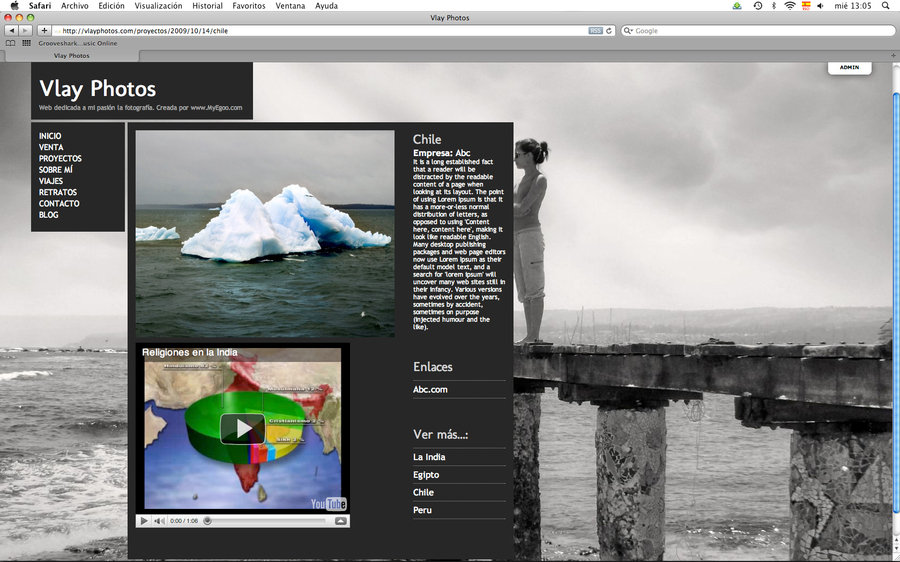Open the VENTA navigation link

pyautogui.click(x=51, y=147)
